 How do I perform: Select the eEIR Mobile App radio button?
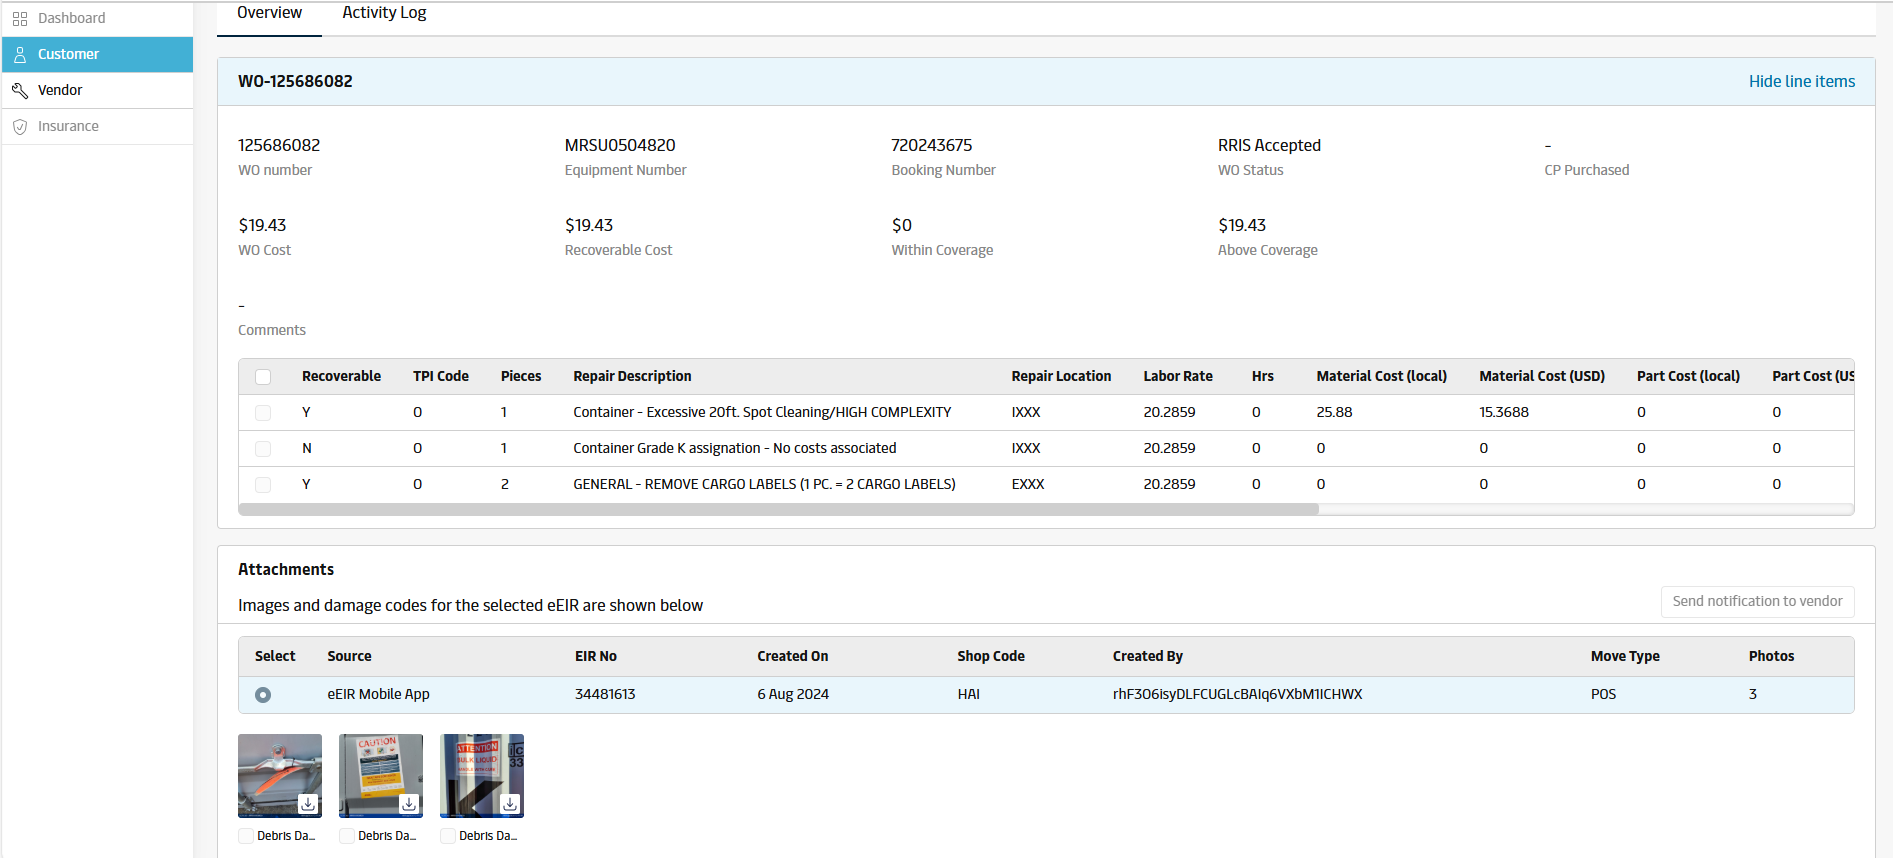(263, 695)
